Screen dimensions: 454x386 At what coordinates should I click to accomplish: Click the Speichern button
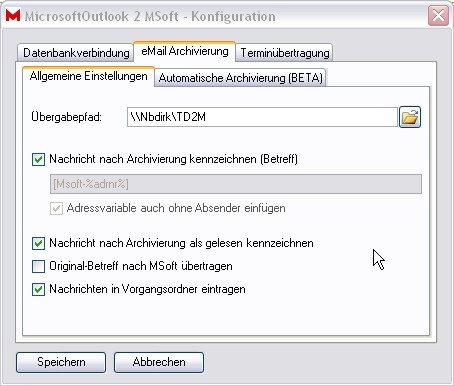[x=61, y=362]
